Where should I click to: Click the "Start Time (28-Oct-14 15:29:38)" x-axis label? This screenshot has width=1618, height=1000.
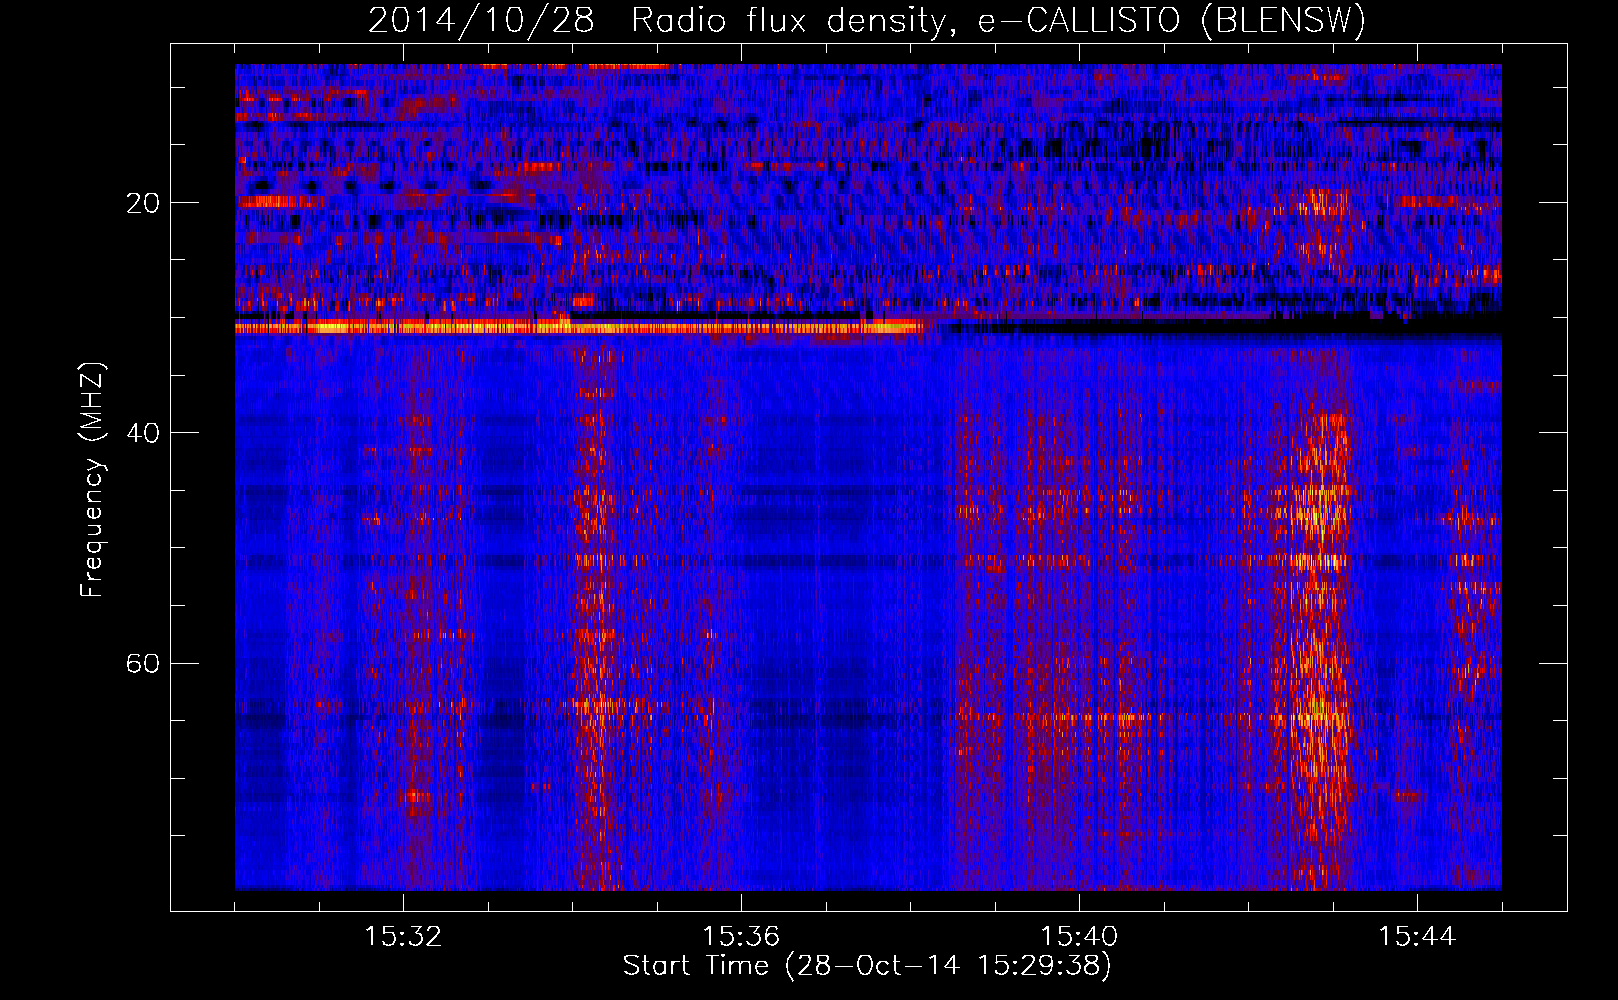867,966
